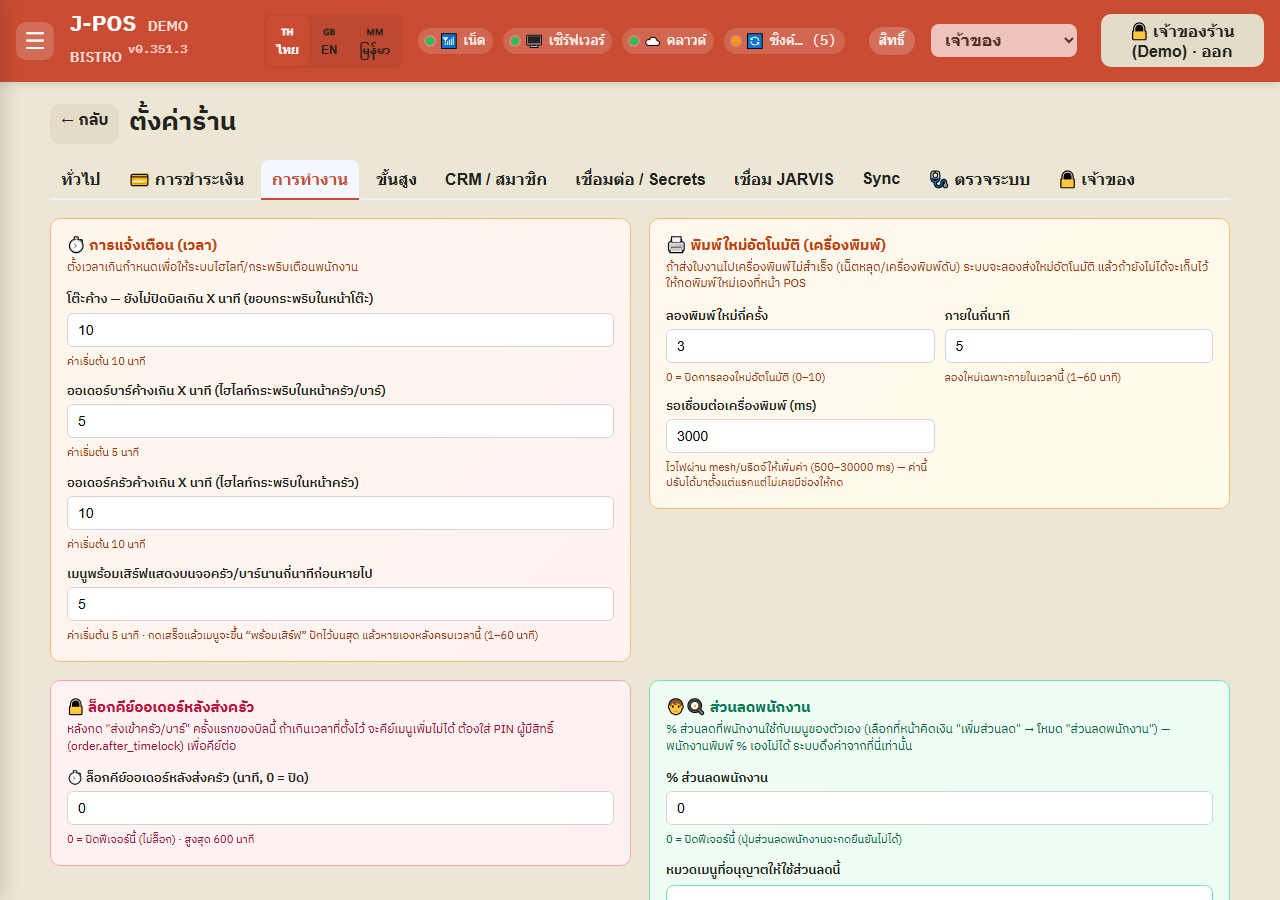Image resolution: width=1280 pixels, height=900 pixels.
Task: Select the CRM / สมาชิก tab
Action: (x=496, y=180)
